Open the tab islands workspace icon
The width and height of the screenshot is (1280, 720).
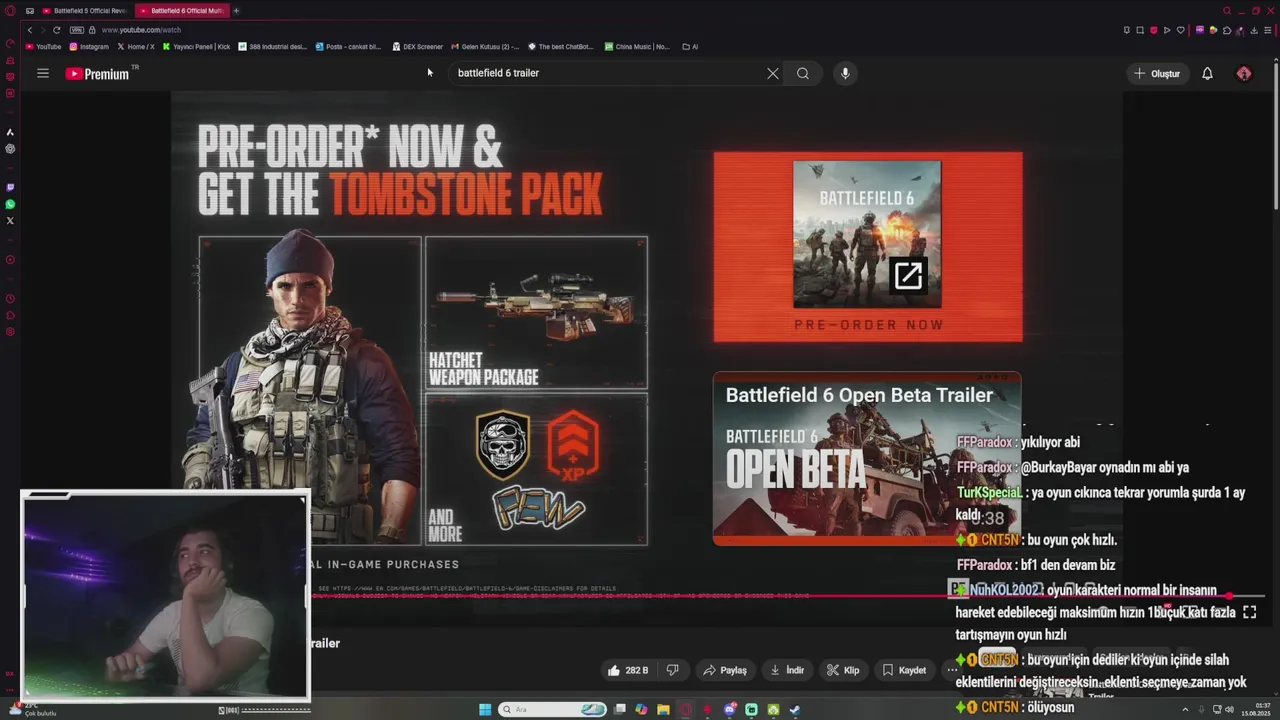[30, 11]
